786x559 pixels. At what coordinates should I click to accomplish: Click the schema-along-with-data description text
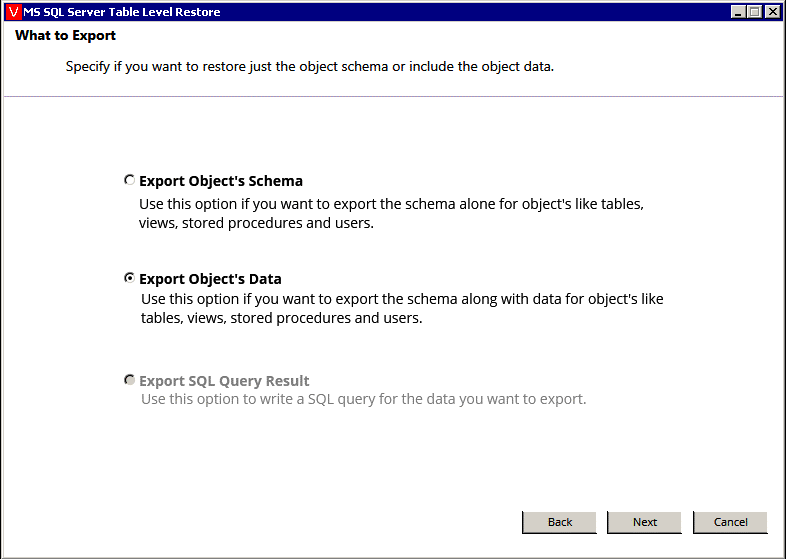402,308
